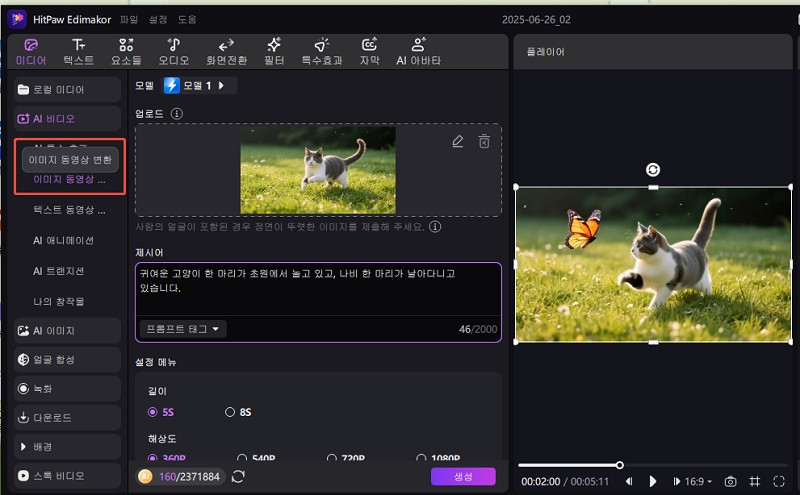The image size is (800, 495).
Task: Click the edit pencil icon on uploaded image
Action: pyautogui.click(x=458, y=141)
